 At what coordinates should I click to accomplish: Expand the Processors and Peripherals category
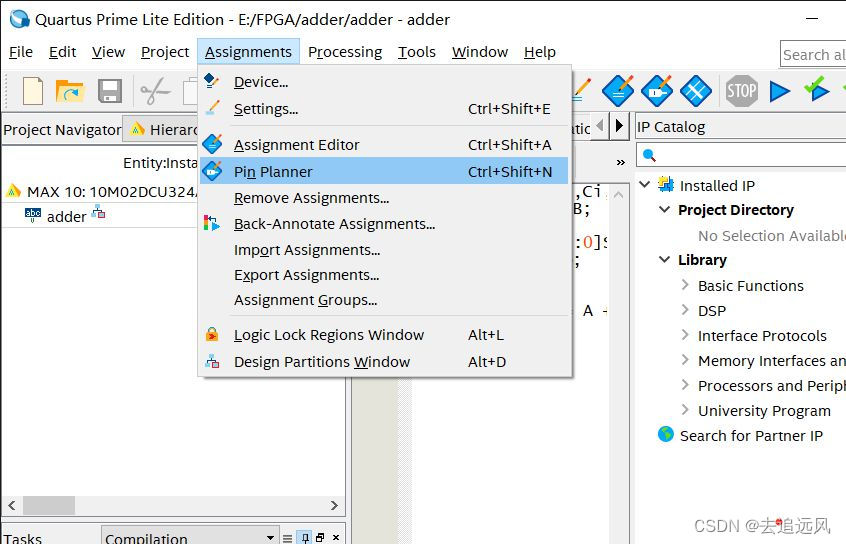pos(685,385)
